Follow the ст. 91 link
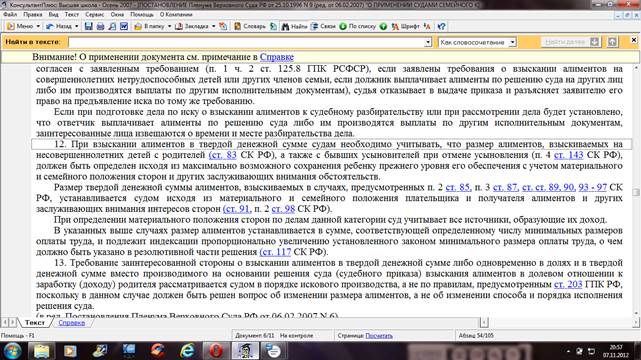The width and height of the screenshot is (641, 360). coord(236,209)
